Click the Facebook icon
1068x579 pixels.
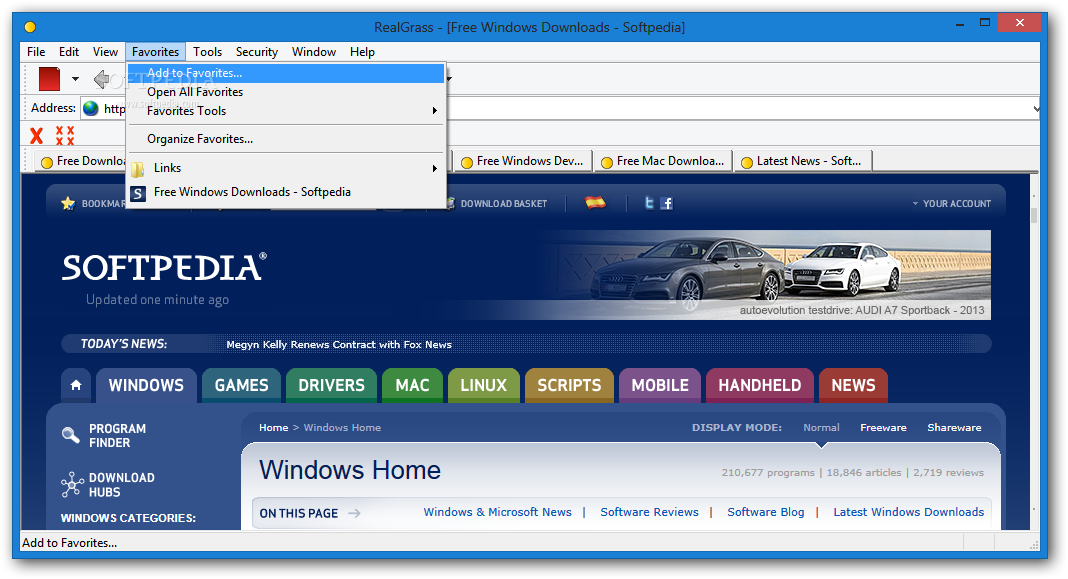pyautogui.click(x=667, y=203)
